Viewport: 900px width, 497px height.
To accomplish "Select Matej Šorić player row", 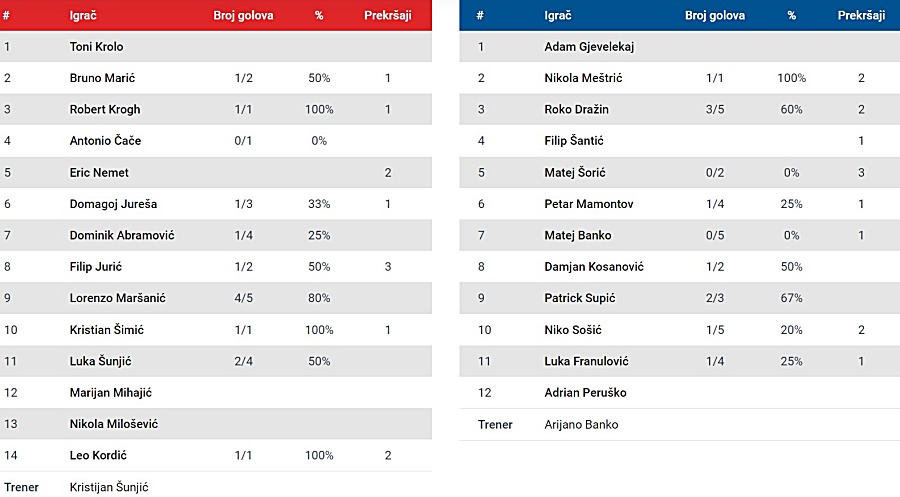I will 680,172.
